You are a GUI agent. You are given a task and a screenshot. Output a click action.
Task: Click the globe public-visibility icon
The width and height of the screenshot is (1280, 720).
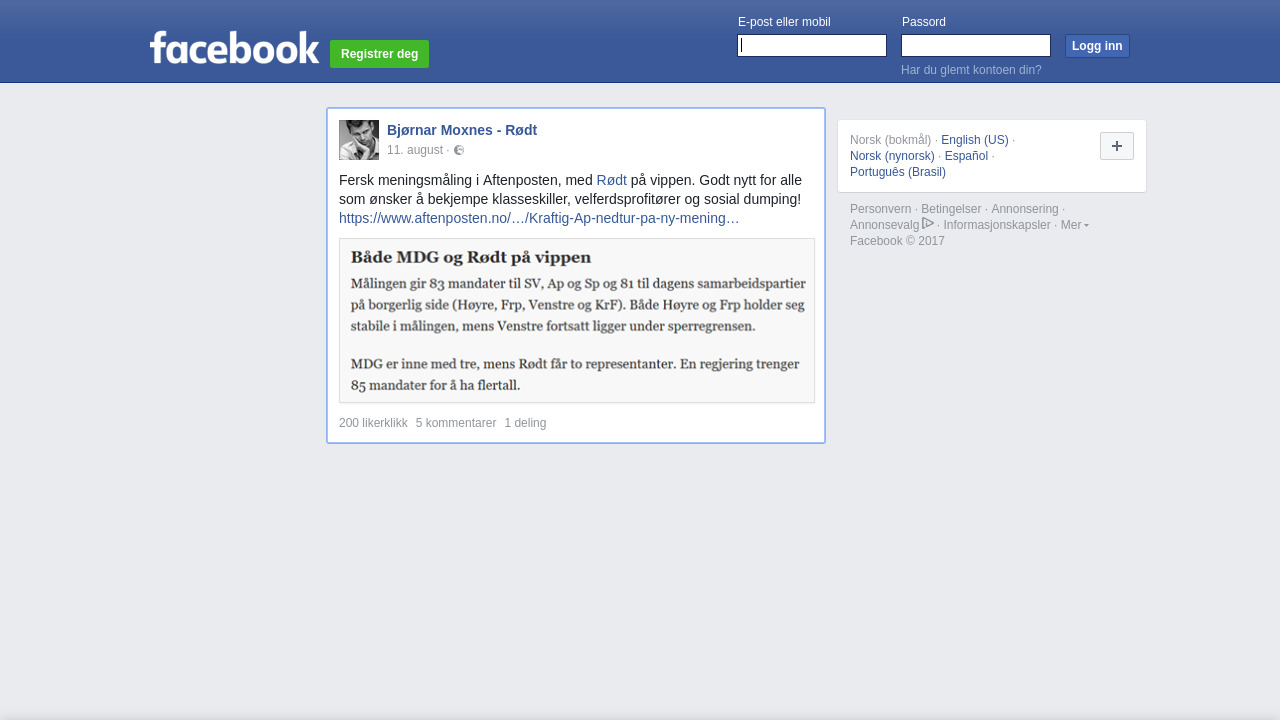pos(459,150)
